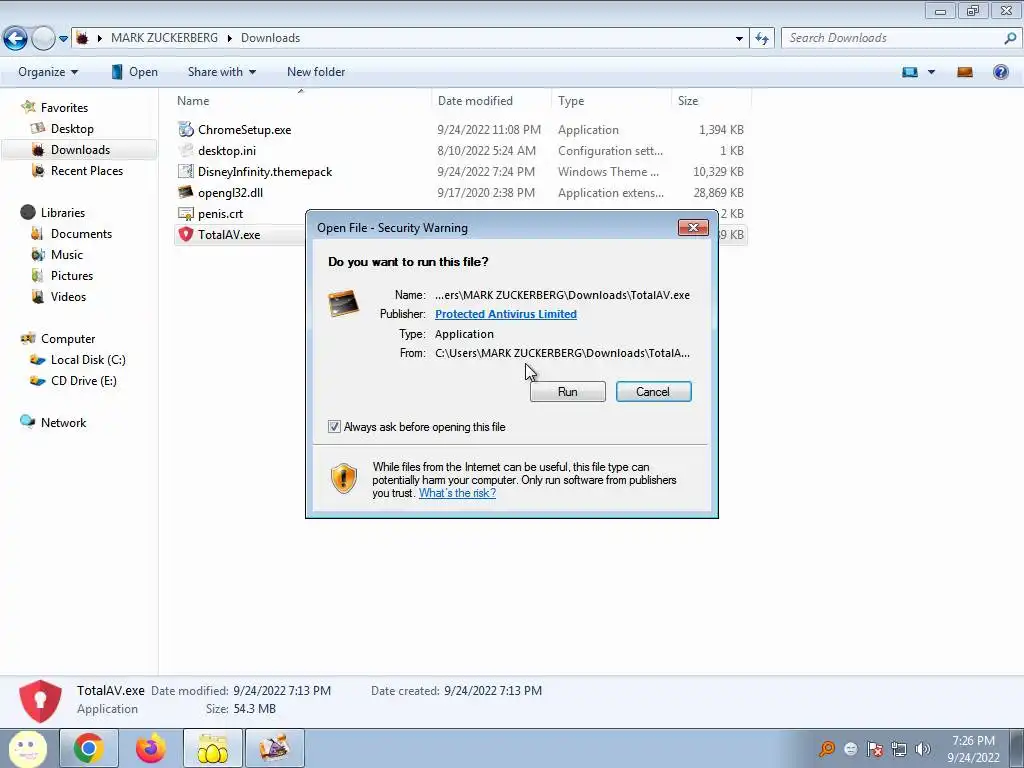Viewport: 1024px width, 768px height.
Task: Select the .crt certificate file icon
Action: tap(186, 214)
